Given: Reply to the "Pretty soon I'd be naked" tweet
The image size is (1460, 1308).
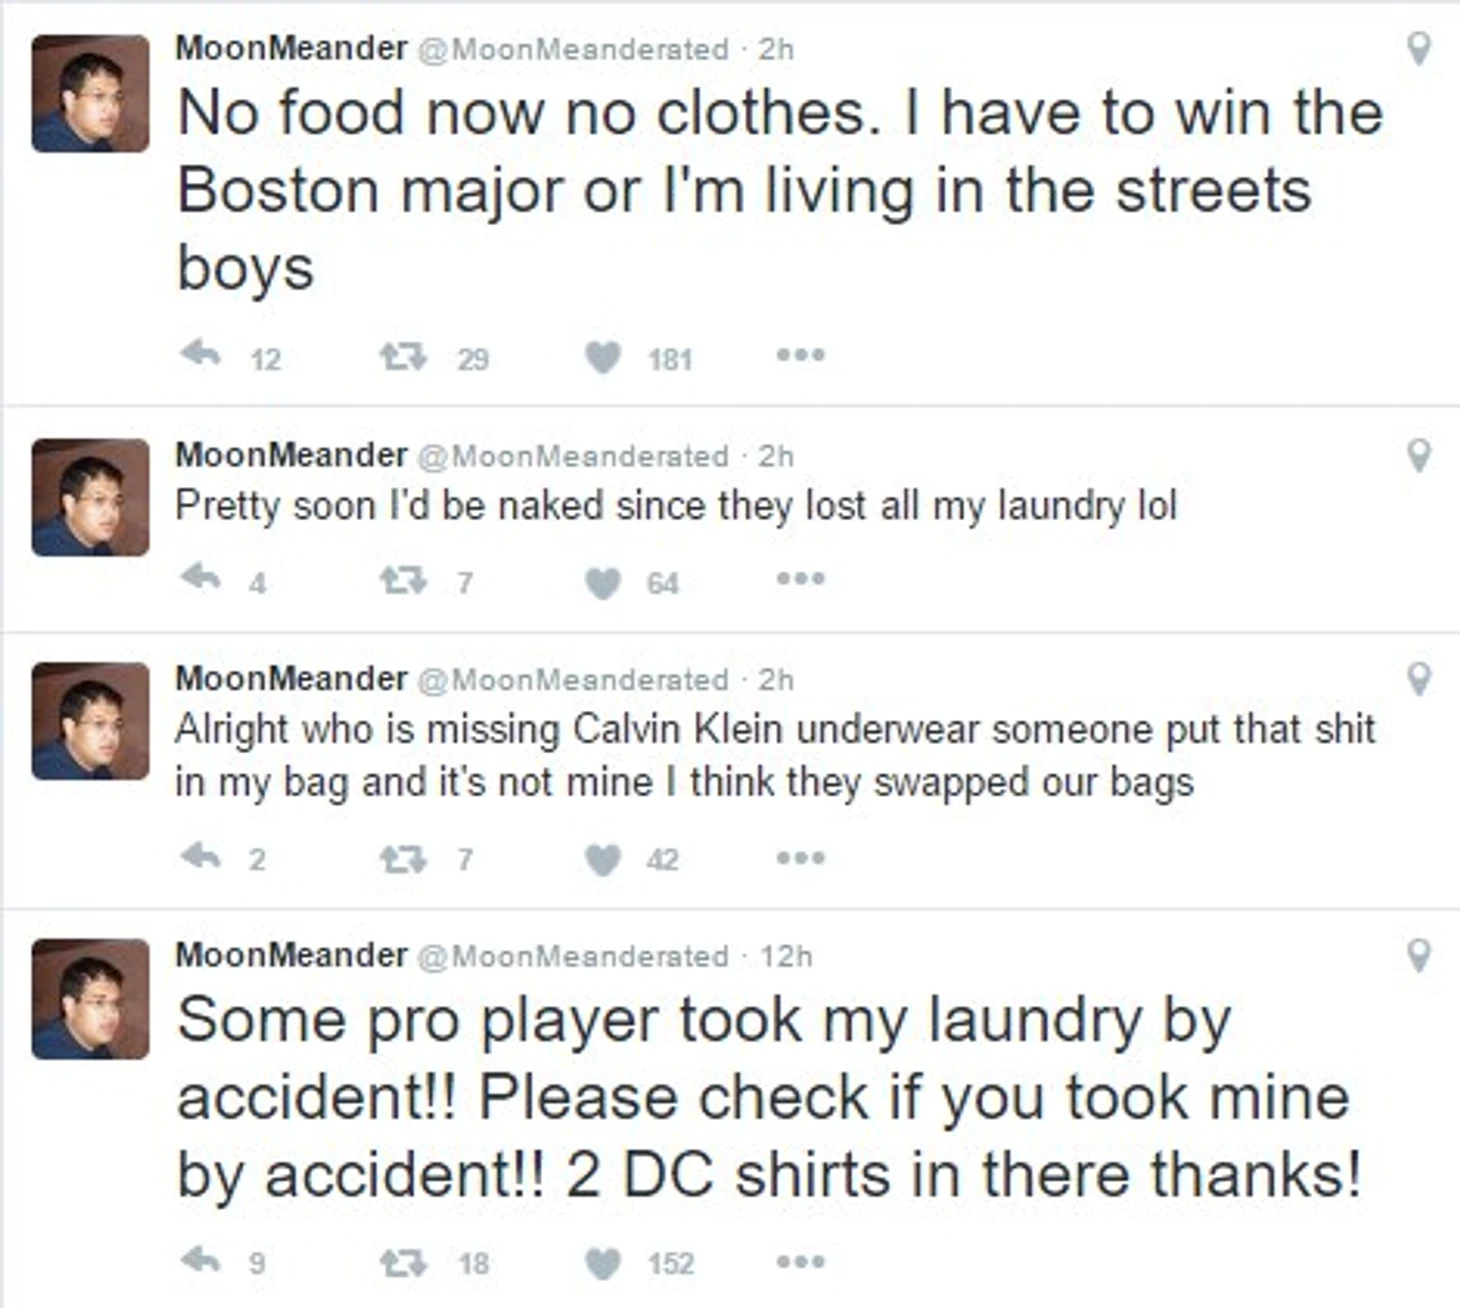Looking at the screenshot, I should coord(201,577).
